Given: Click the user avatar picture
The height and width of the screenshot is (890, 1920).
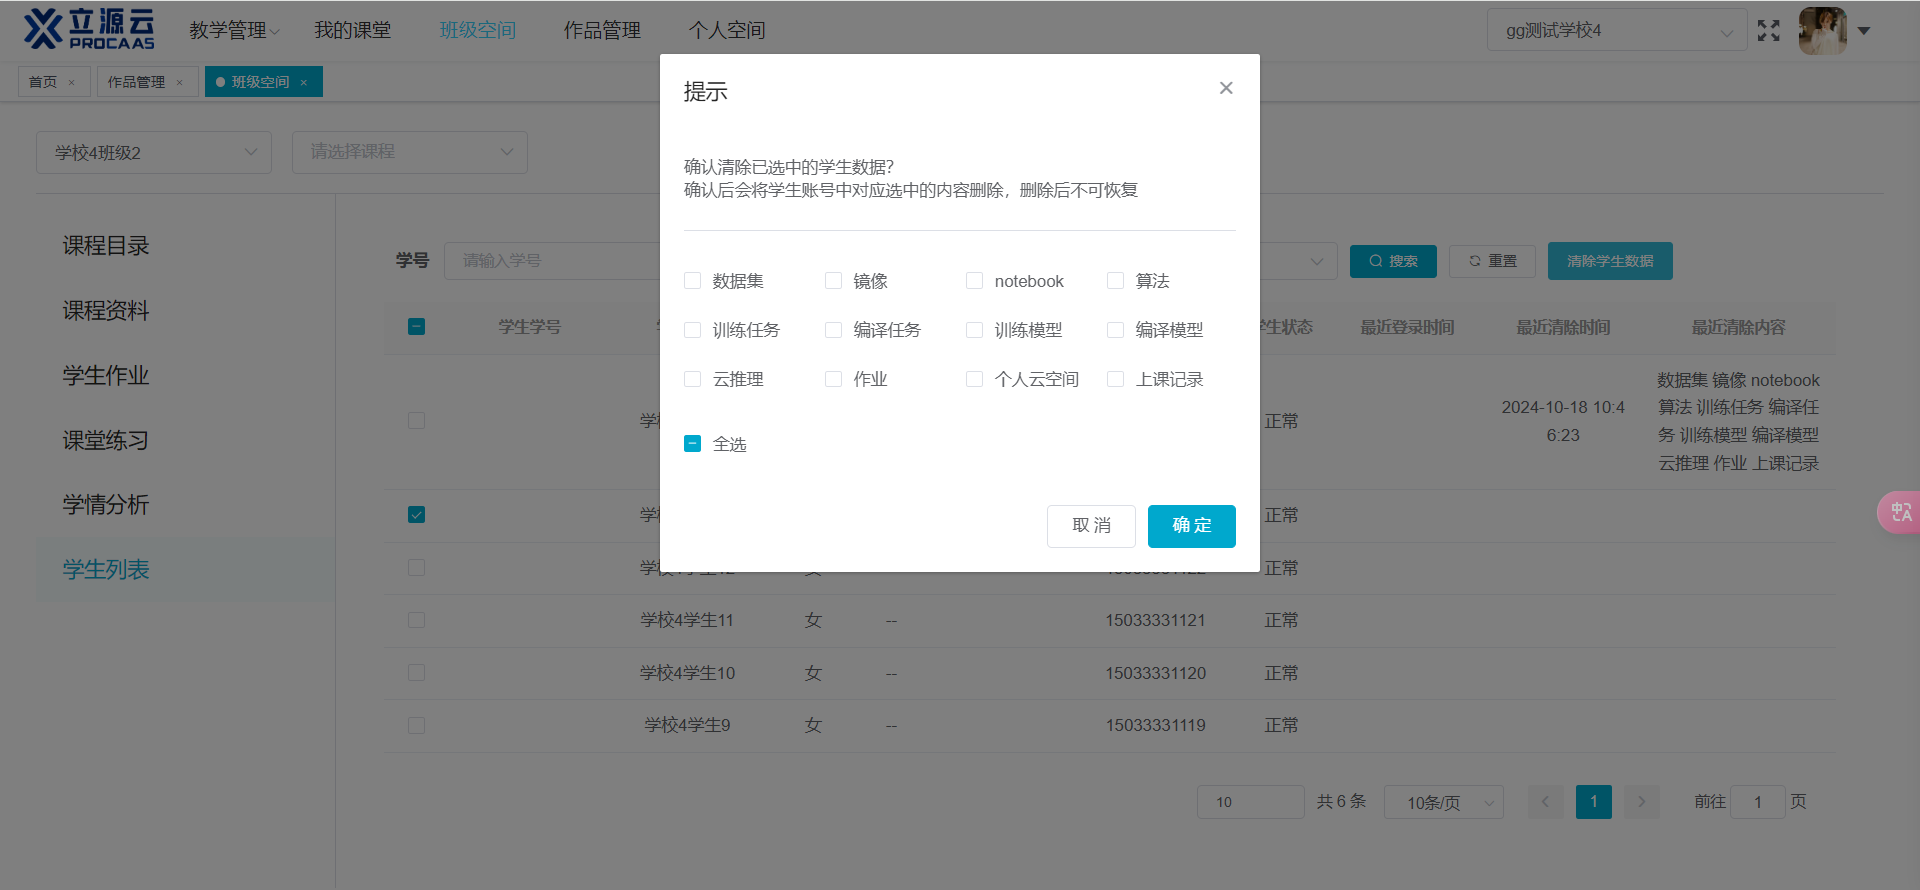Looking at the screenshot, I should coord(1822,31).
